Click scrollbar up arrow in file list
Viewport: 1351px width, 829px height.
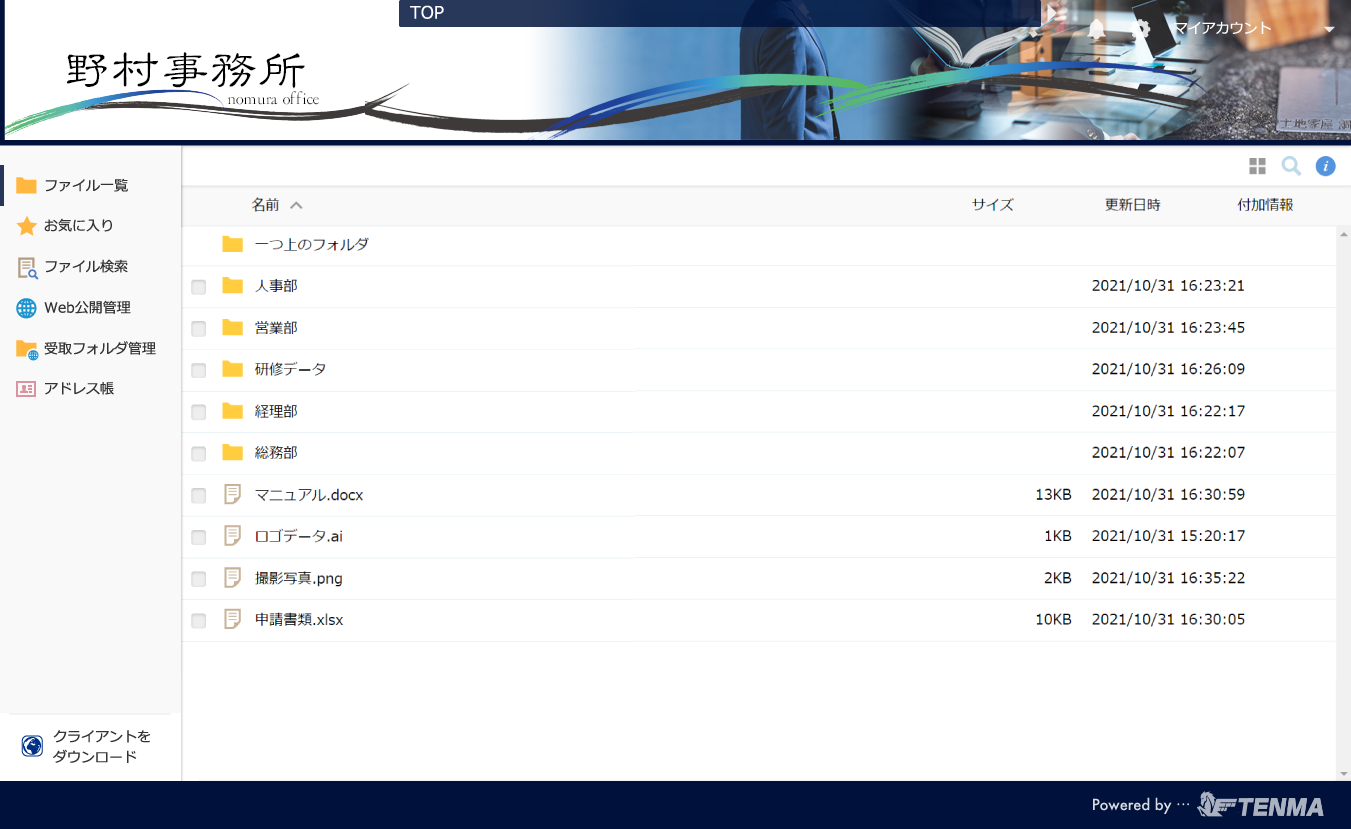1343,233
